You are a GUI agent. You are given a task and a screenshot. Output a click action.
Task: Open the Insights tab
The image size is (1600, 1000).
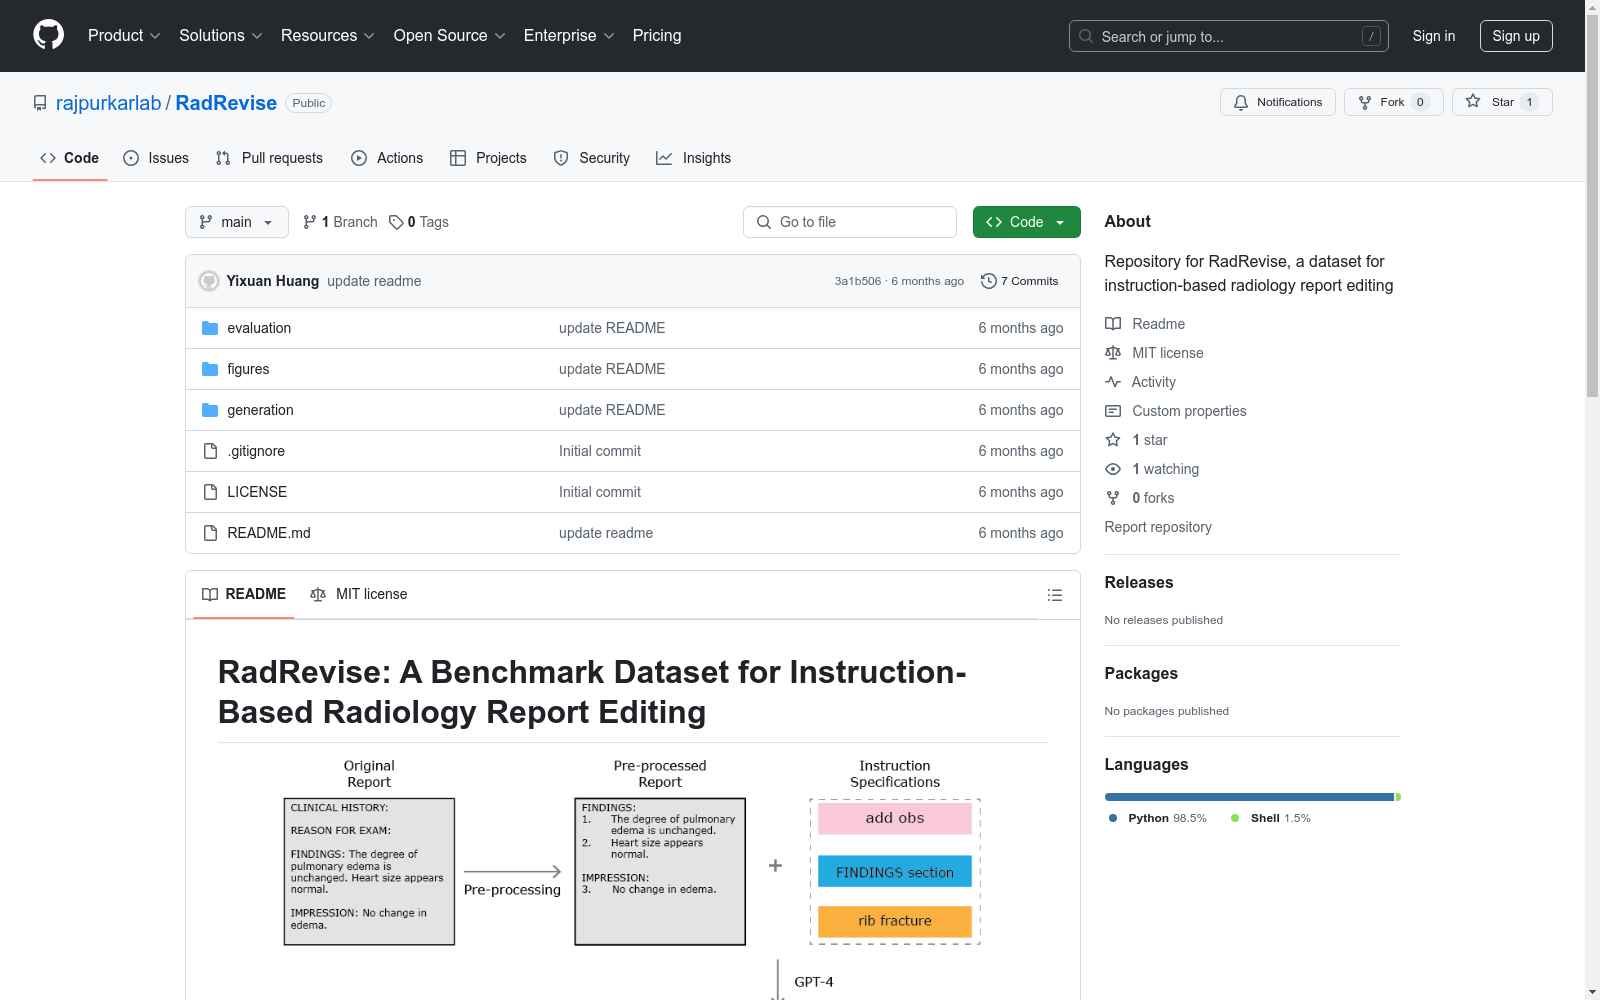pos(693,158)
